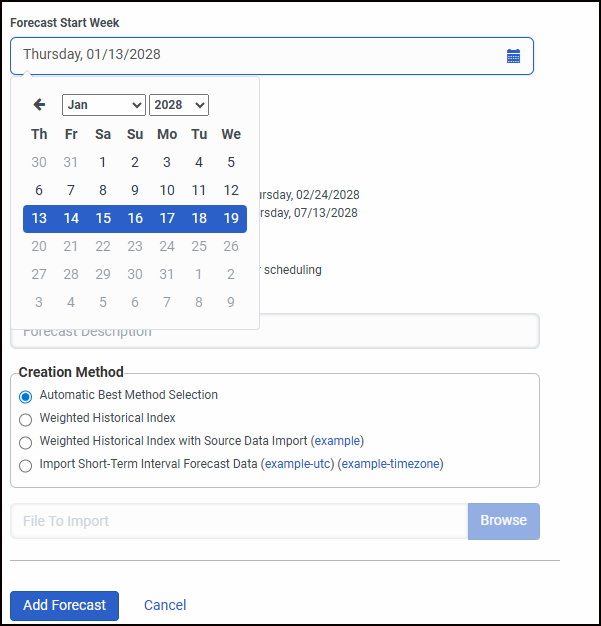
Task: Click the Forecast Start Week date field
Action: 260,55
